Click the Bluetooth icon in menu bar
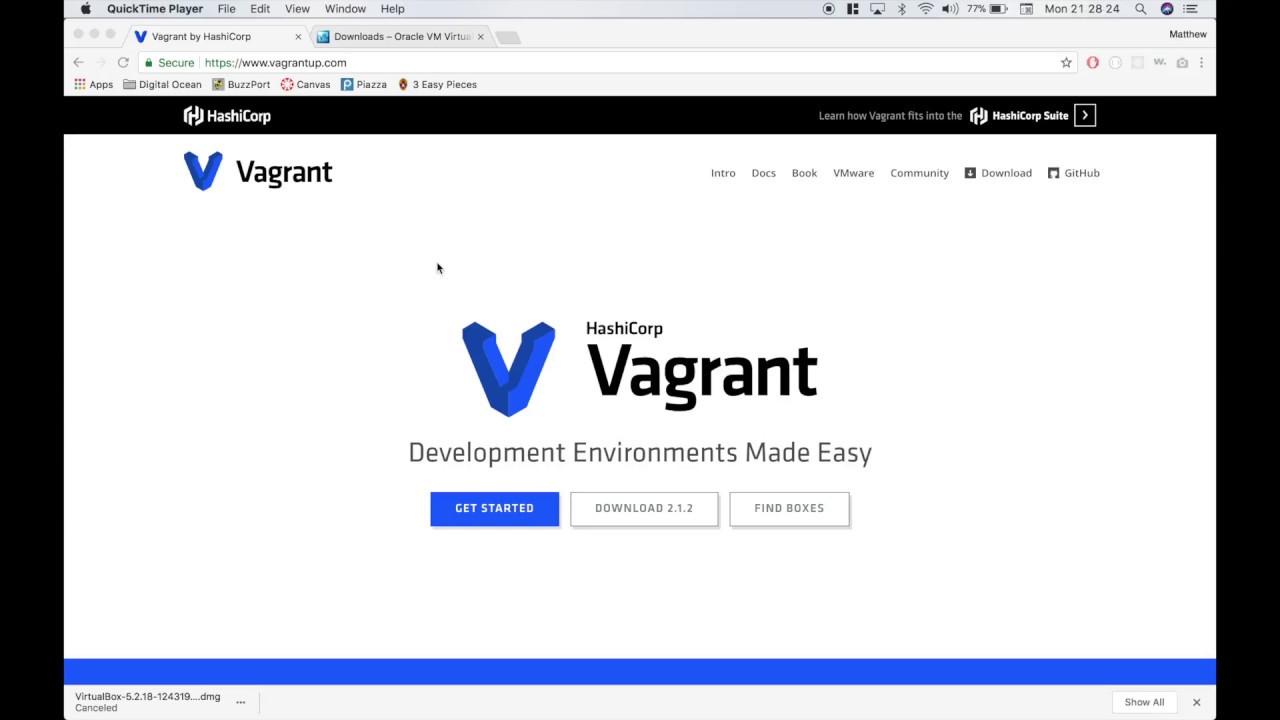Screen dimensions: 1280x720 tap(901, 9)
